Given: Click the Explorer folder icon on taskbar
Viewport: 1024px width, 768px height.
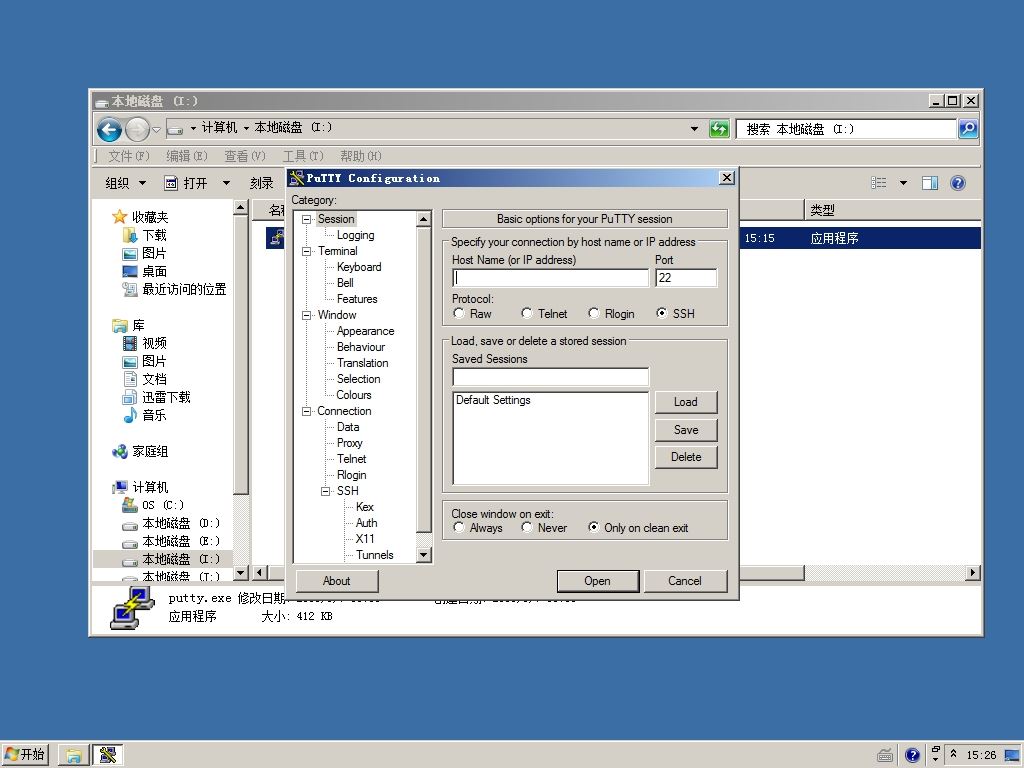Looking at the screenshot, I should click(73, 756).
